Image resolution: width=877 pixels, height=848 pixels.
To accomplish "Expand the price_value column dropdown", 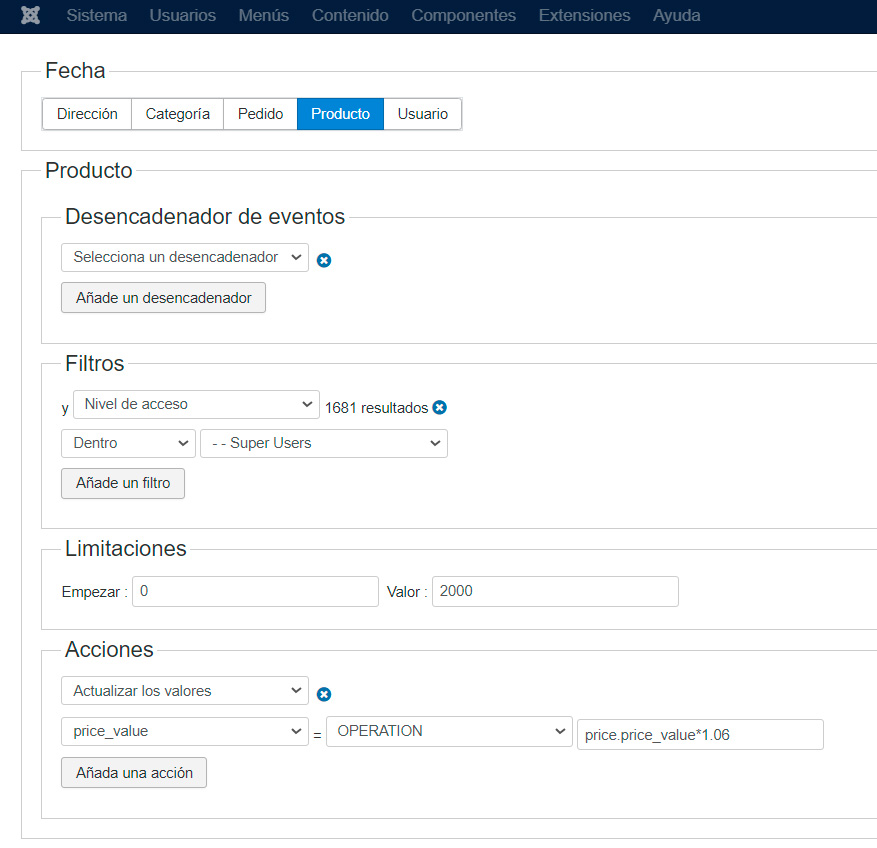I will [185, 732].
